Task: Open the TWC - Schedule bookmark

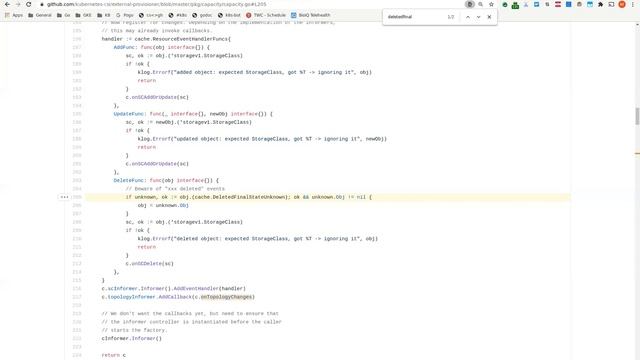Action: [265, 15]
